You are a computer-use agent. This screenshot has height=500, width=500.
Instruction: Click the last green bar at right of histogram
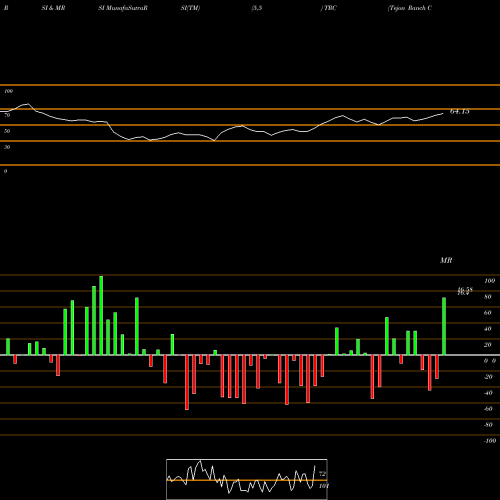click(x=444, y=326)
